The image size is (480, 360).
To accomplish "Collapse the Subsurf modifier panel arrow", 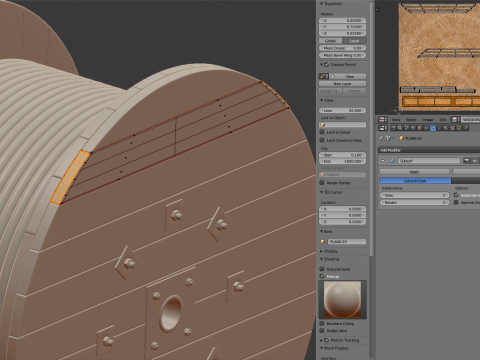I will click(383, 161).
